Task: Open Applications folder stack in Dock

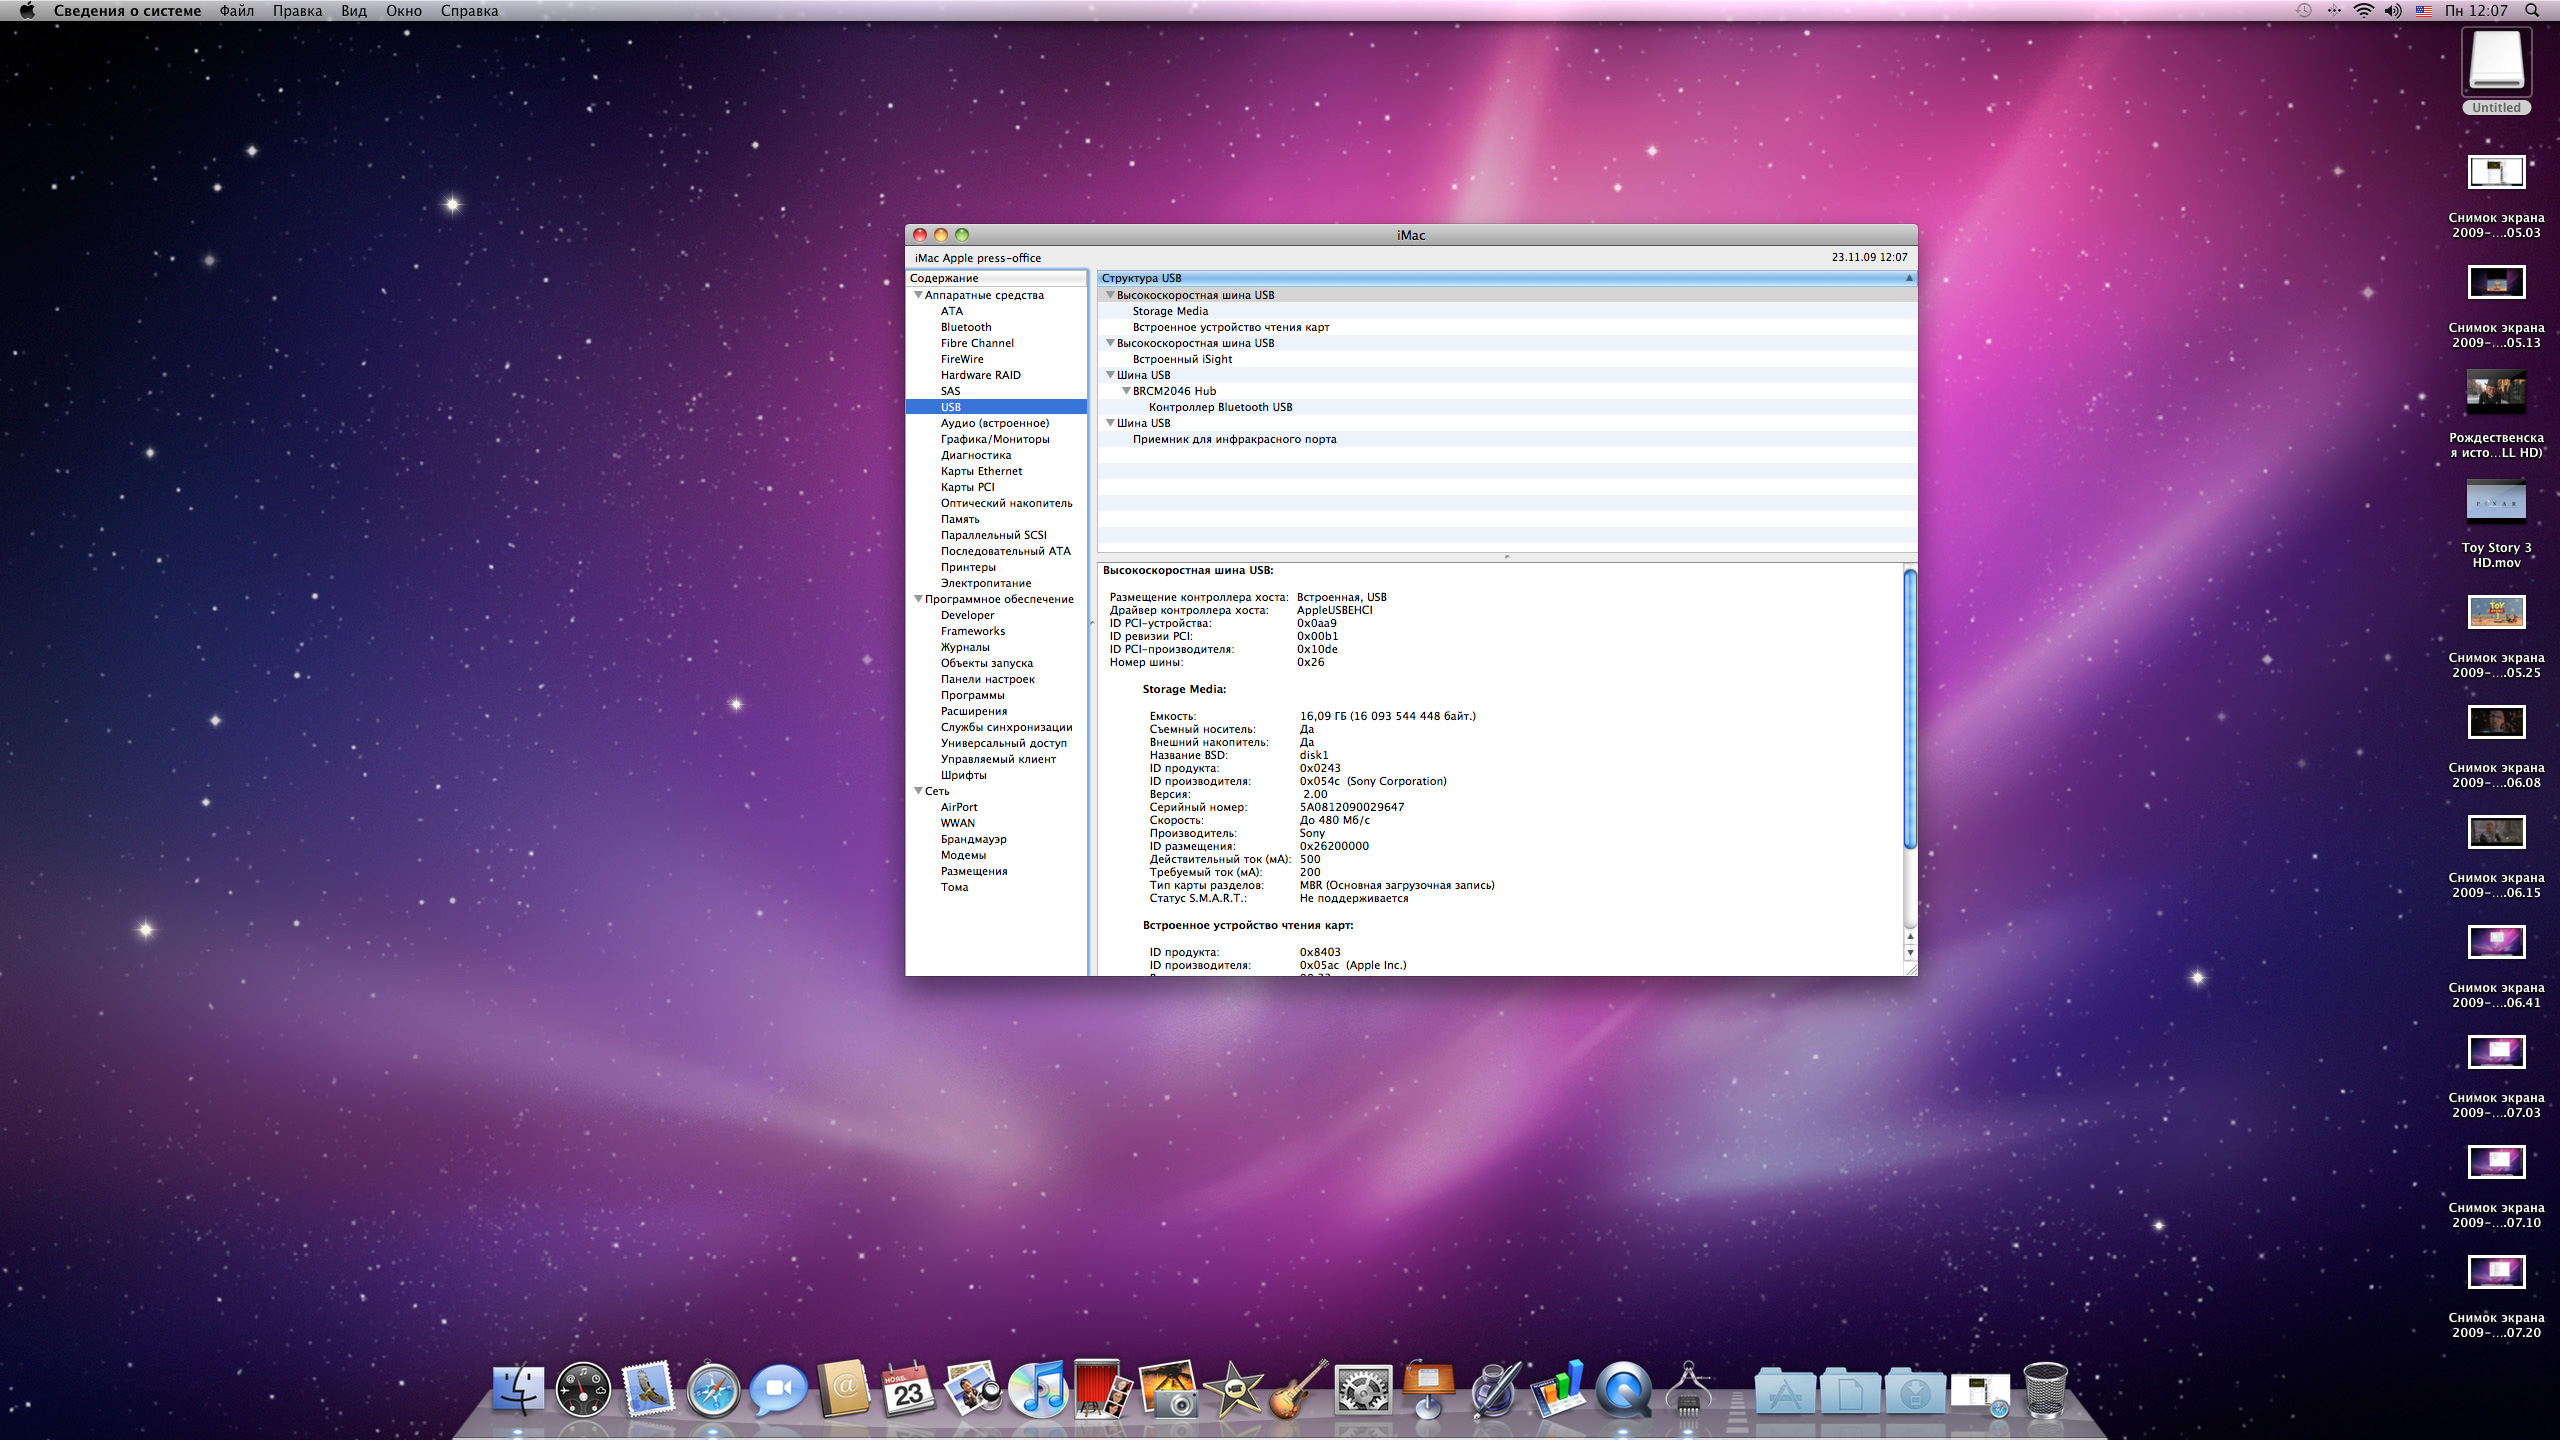Action: 1785,1392
